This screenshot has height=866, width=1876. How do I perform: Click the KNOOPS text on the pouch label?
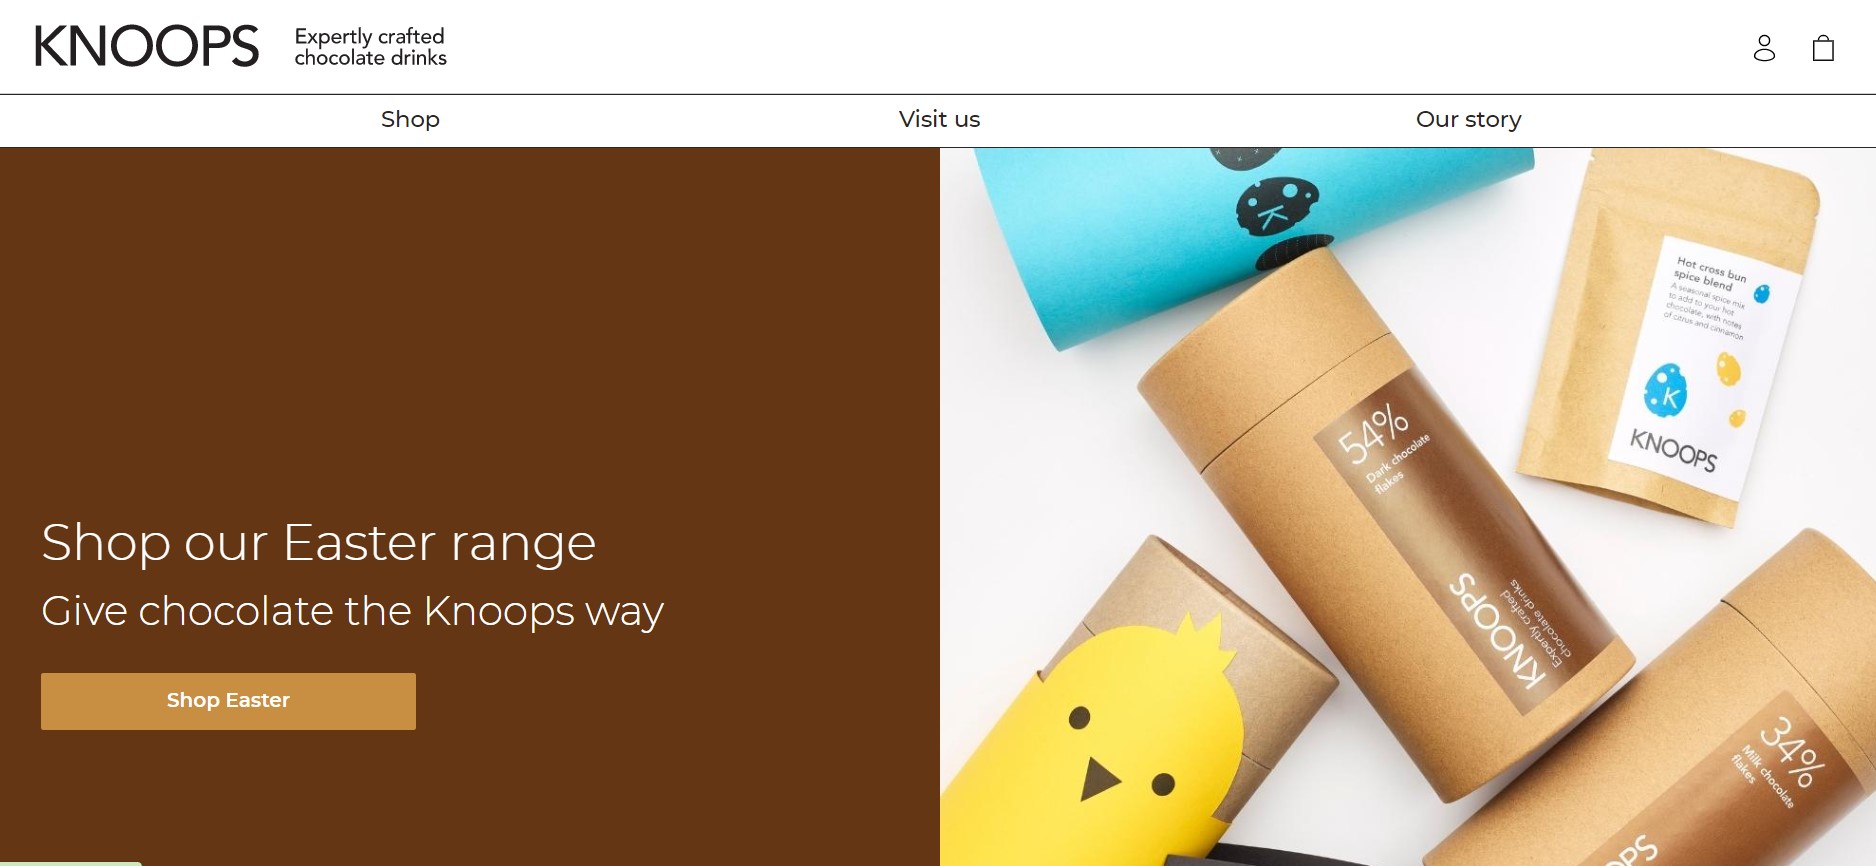coord(1673,450)
